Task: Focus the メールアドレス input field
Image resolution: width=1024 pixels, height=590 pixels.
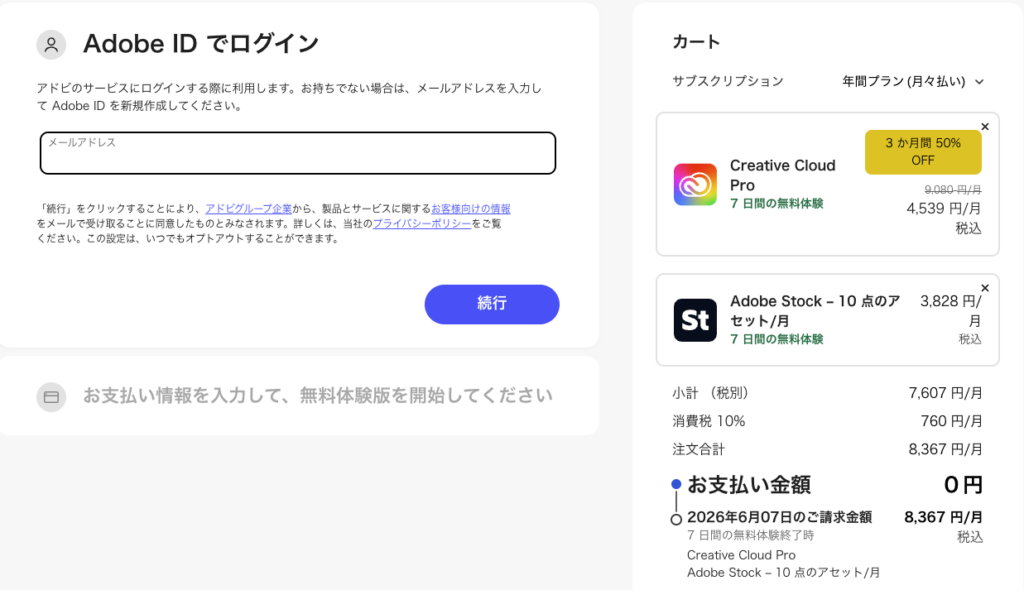Action: click(x=298, y=153)
